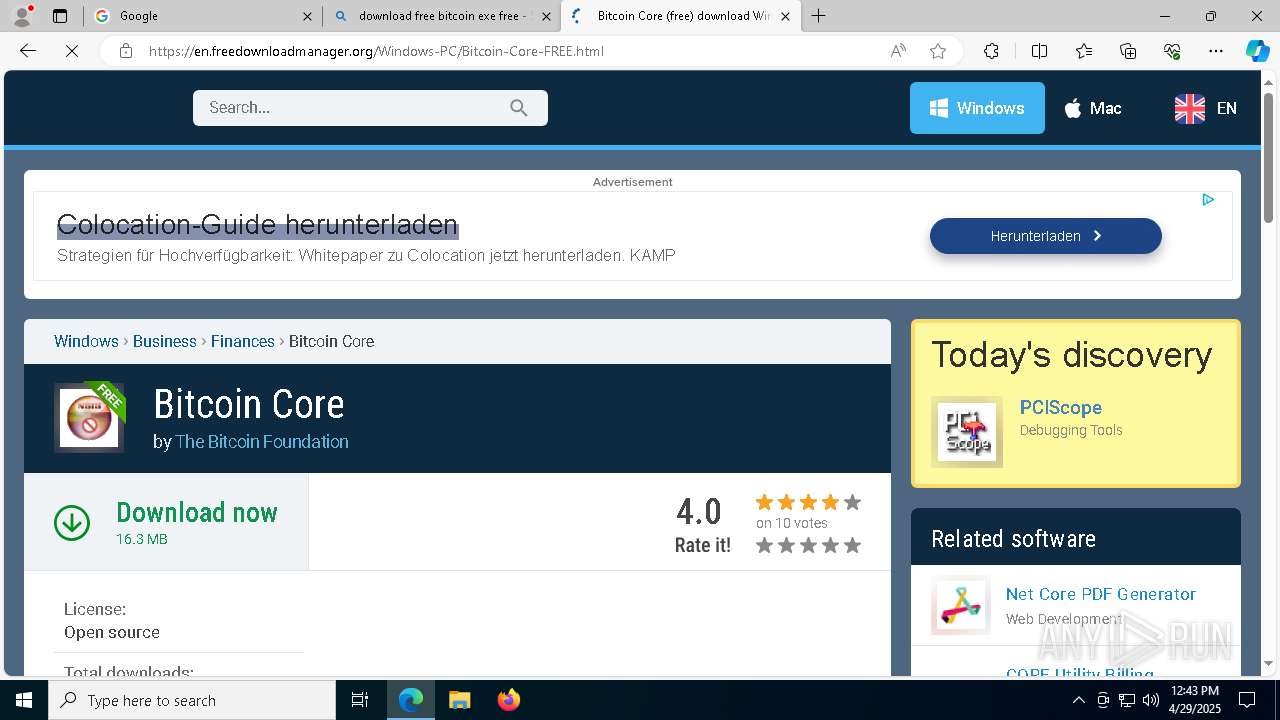The image size is (1280, 720).
Task: Click the Herunterladen ad button
Action: [1046, 236]
